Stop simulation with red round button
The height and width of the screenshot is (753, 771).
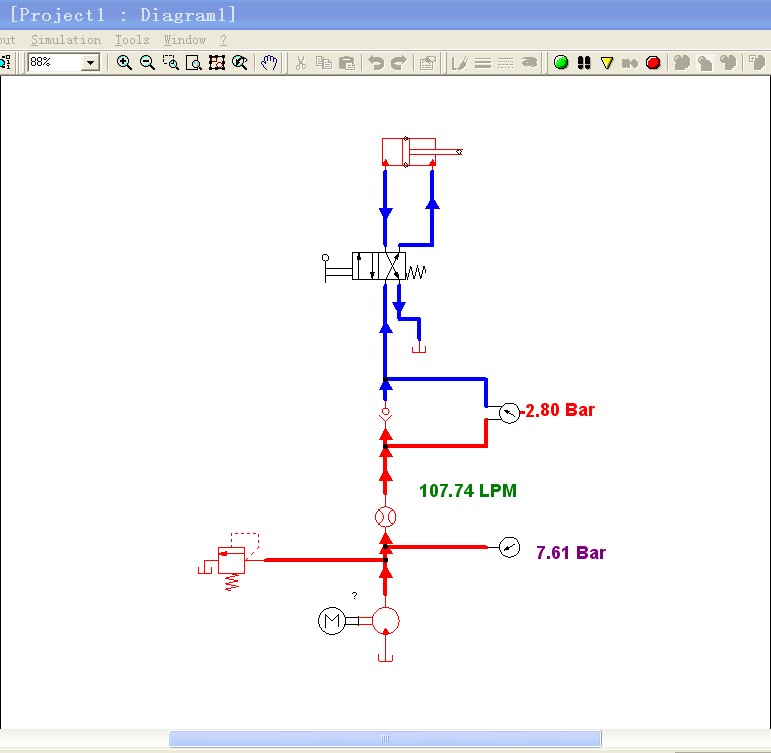tap(653, 62)
